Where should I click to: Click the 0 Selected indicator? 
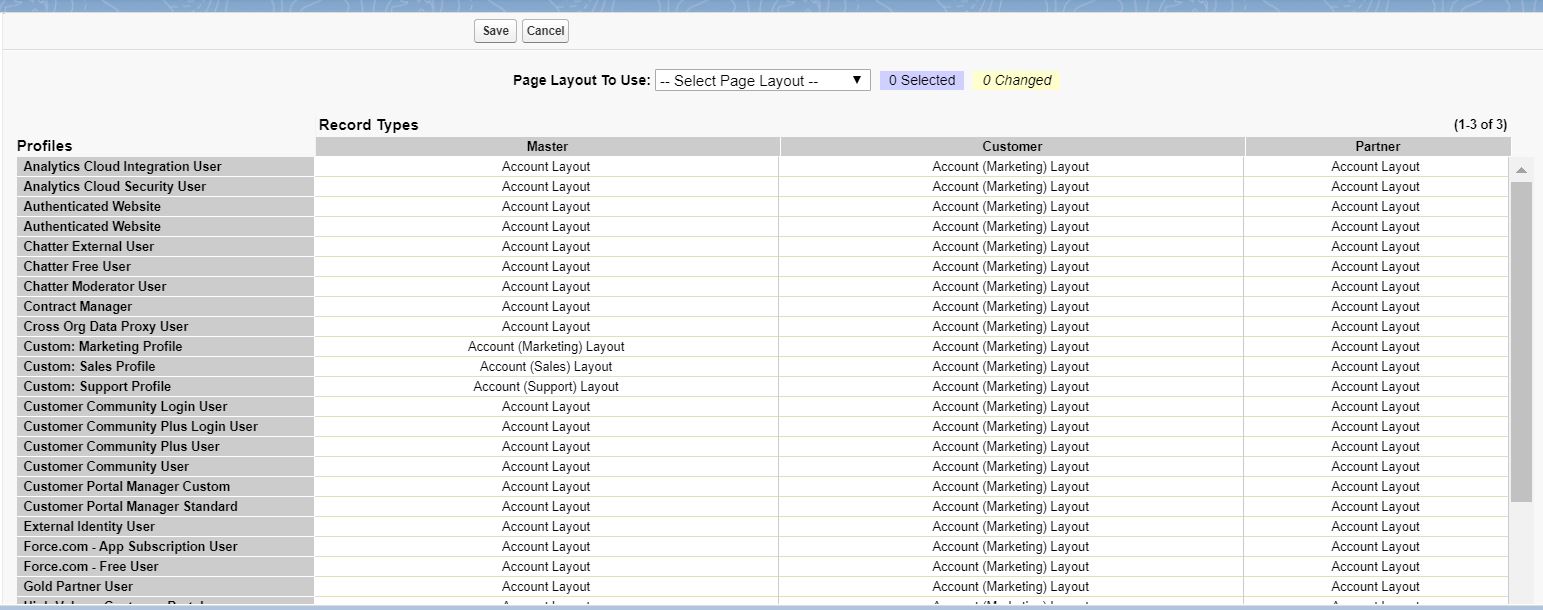(x=920, y=80)
